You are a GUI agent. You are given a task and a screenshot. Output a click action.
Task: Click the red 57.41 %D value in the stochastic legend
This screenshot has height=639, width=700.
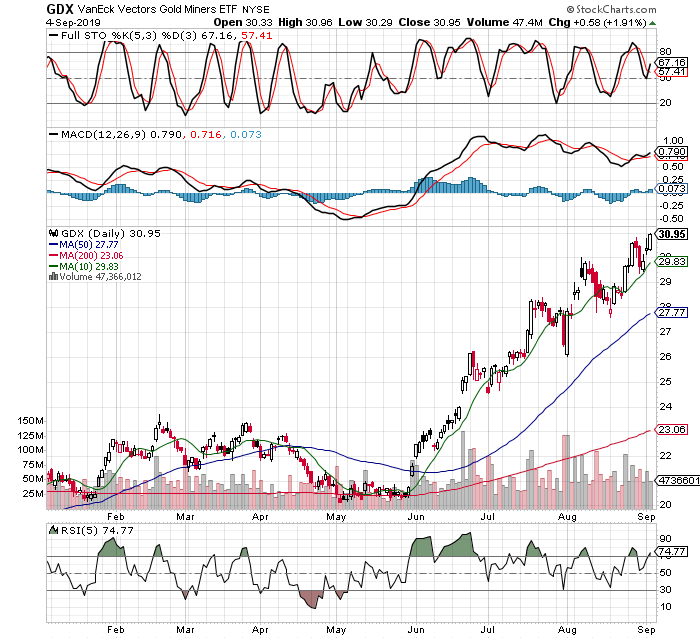click(x=257, y=36)
